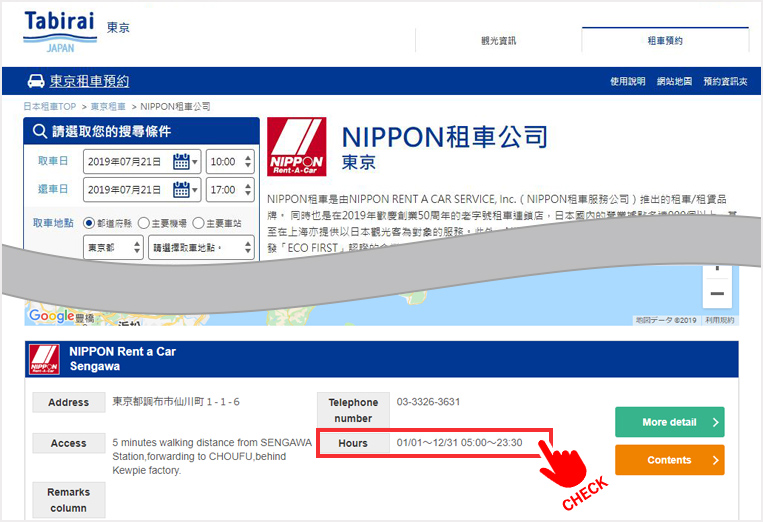The height and width of the screenshot is (522, 763).
Task: Go to 日本租車TOP breadcrumb
Action: point(50,106)
